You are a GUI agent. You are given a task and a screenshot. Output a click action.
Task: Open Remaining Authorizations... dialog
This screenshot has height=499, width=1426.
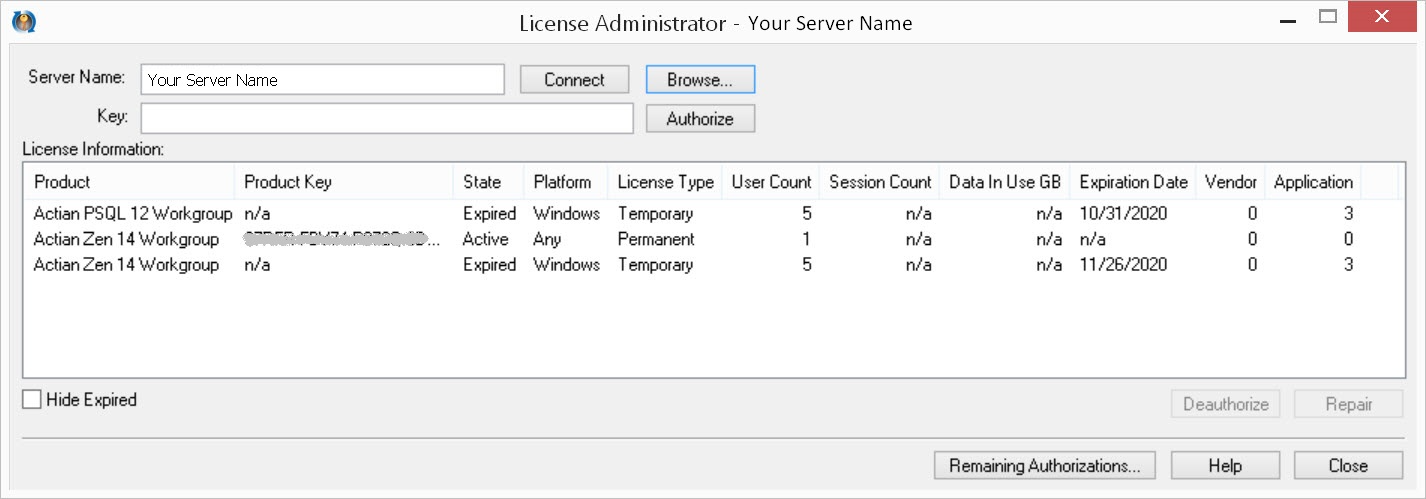coord(1045,466)
